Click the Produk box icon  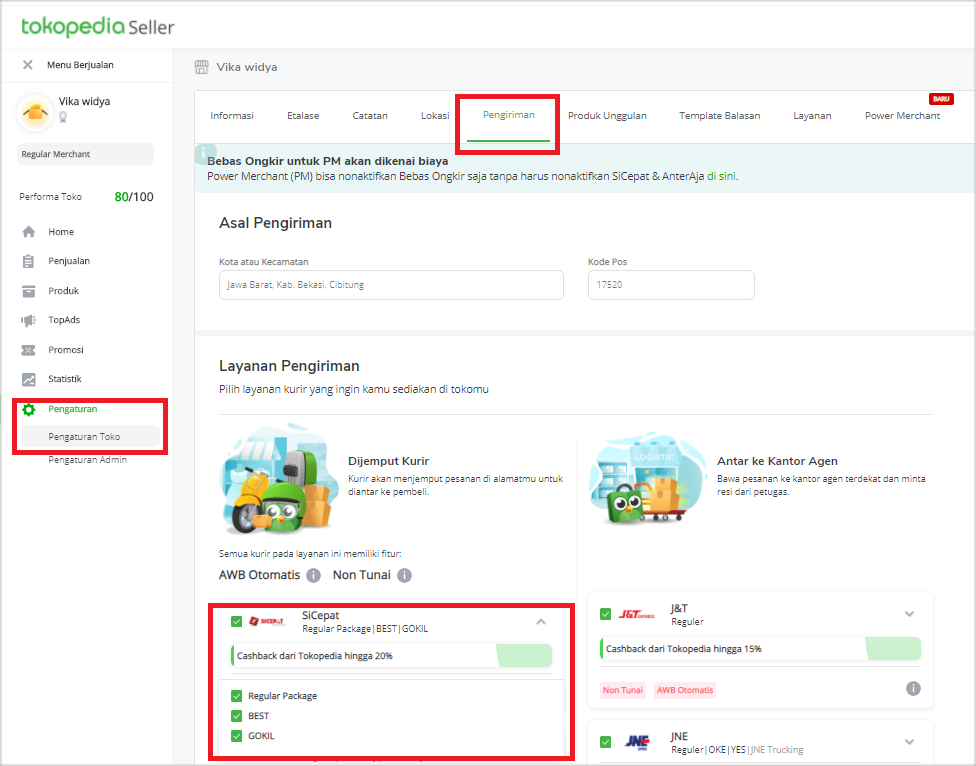tap(29, 291)
